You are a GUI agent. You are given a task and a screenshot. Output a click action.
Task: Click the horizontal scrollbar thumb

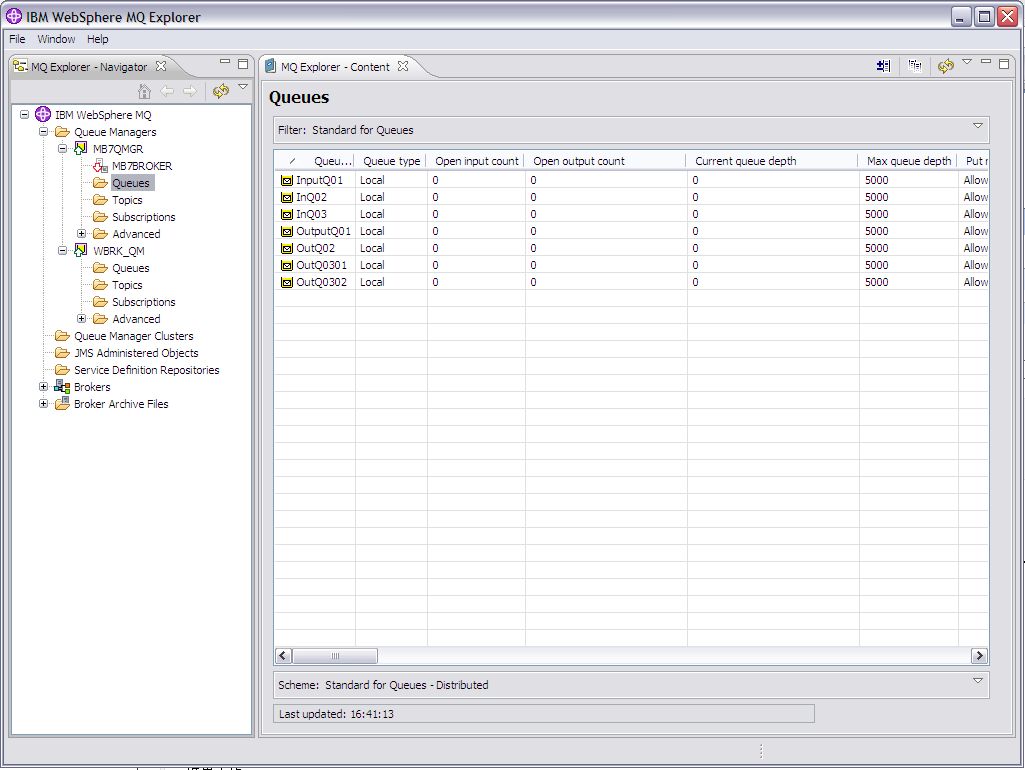pyautogui.click(x=335, y=656)
